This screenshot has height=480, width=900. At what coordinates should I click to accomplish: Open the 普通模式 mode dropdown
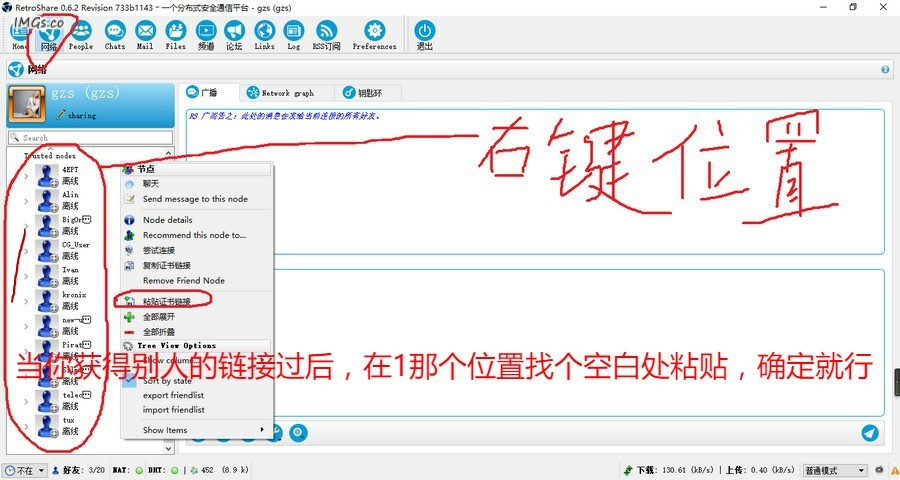pyautogui.click(x=835, y=470)
